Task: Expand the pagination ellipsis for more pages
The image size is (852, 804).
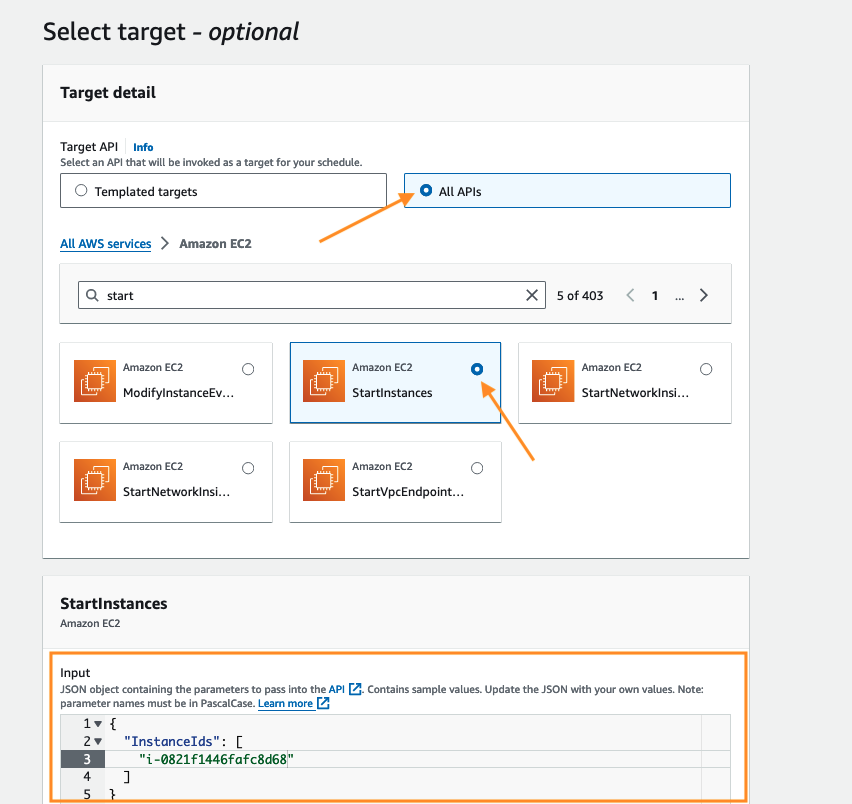Action: pos(680,296)
